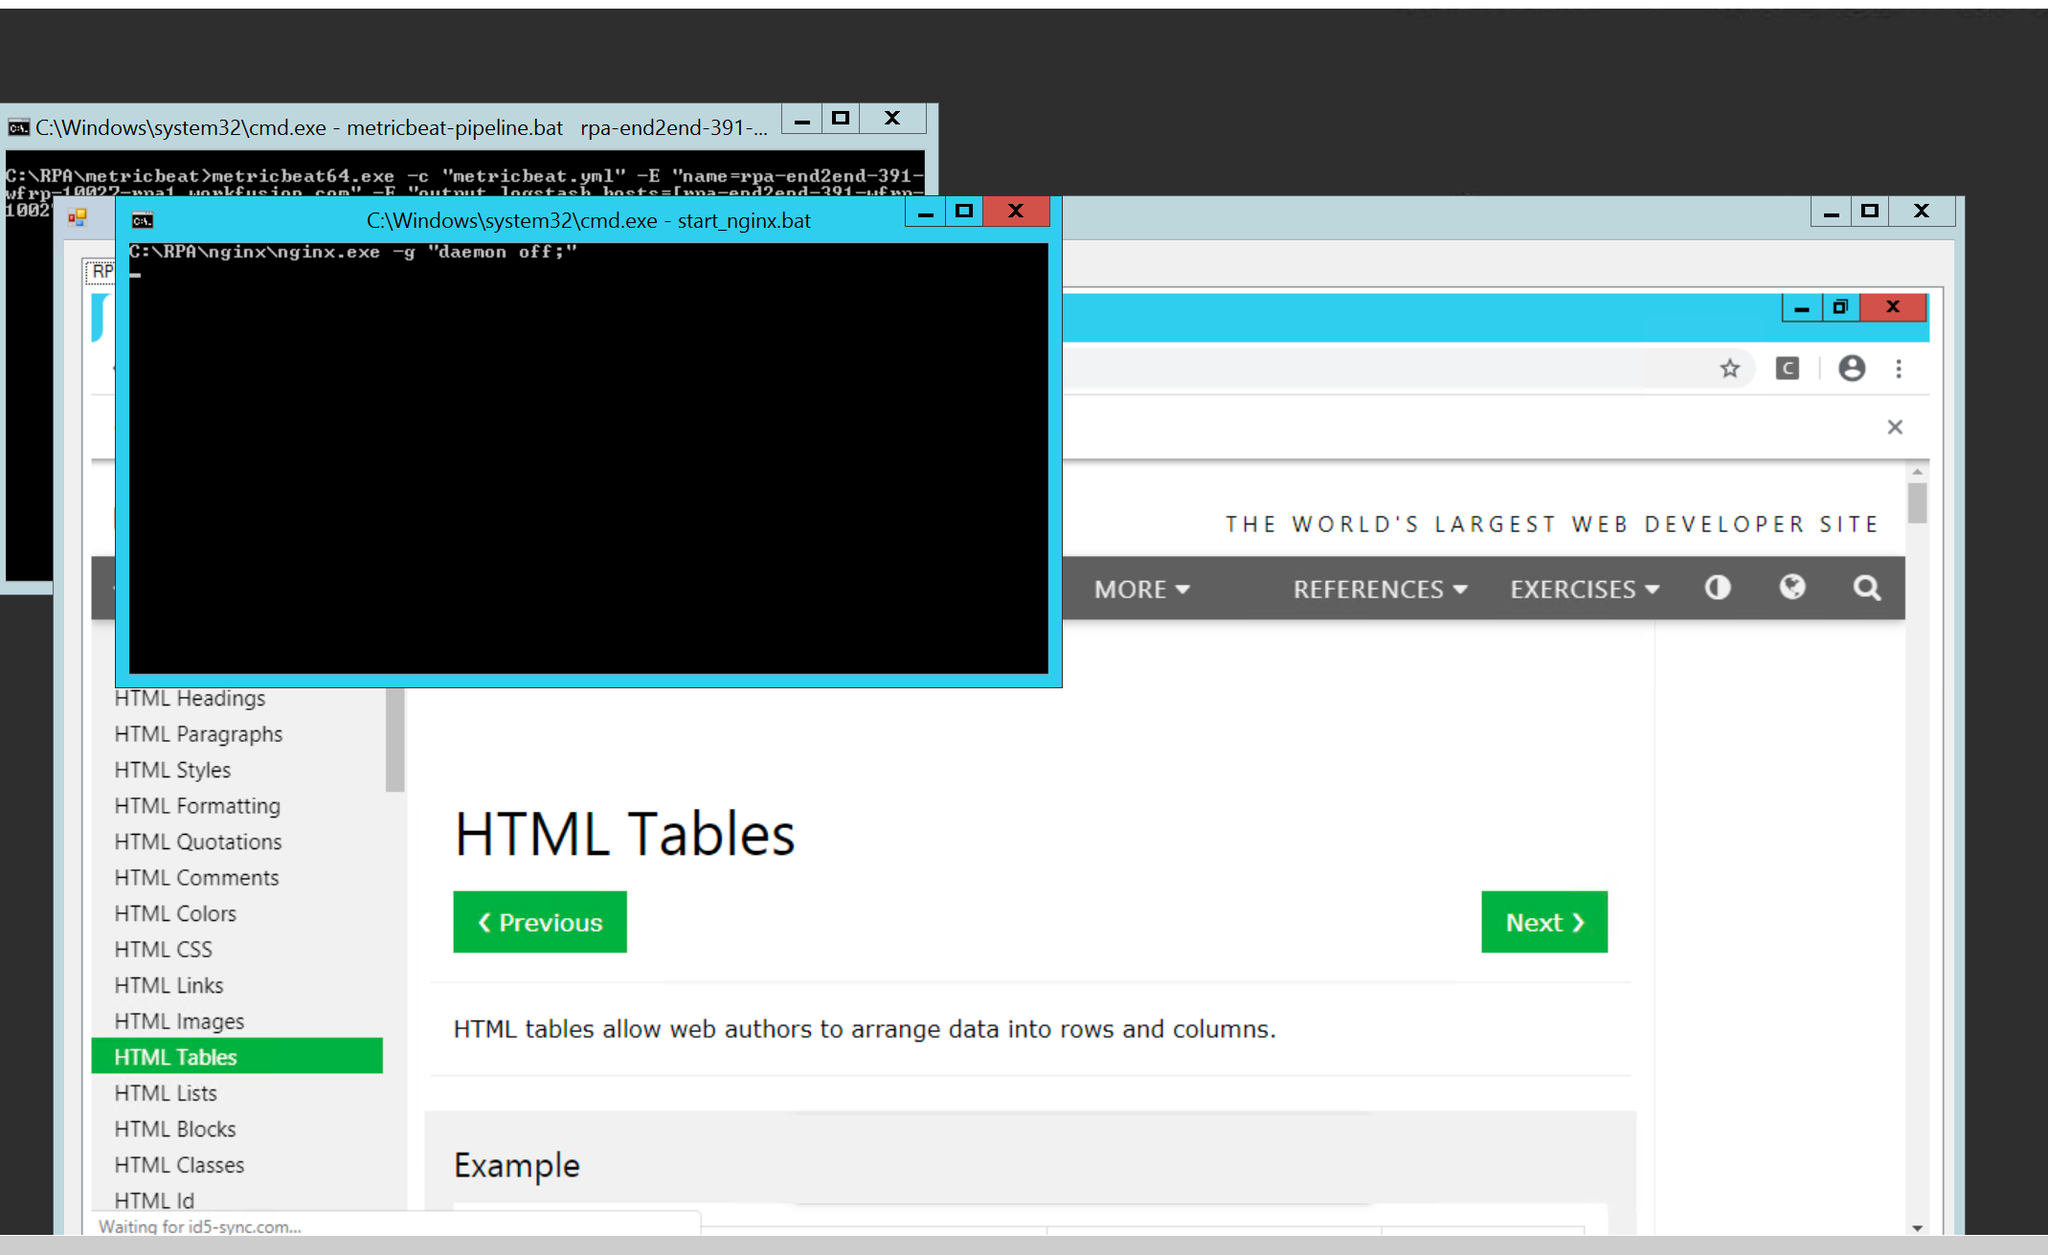The image size is (2048, 1255).
Task: Go to the Previous tutorial page
Action: (540, 922)
